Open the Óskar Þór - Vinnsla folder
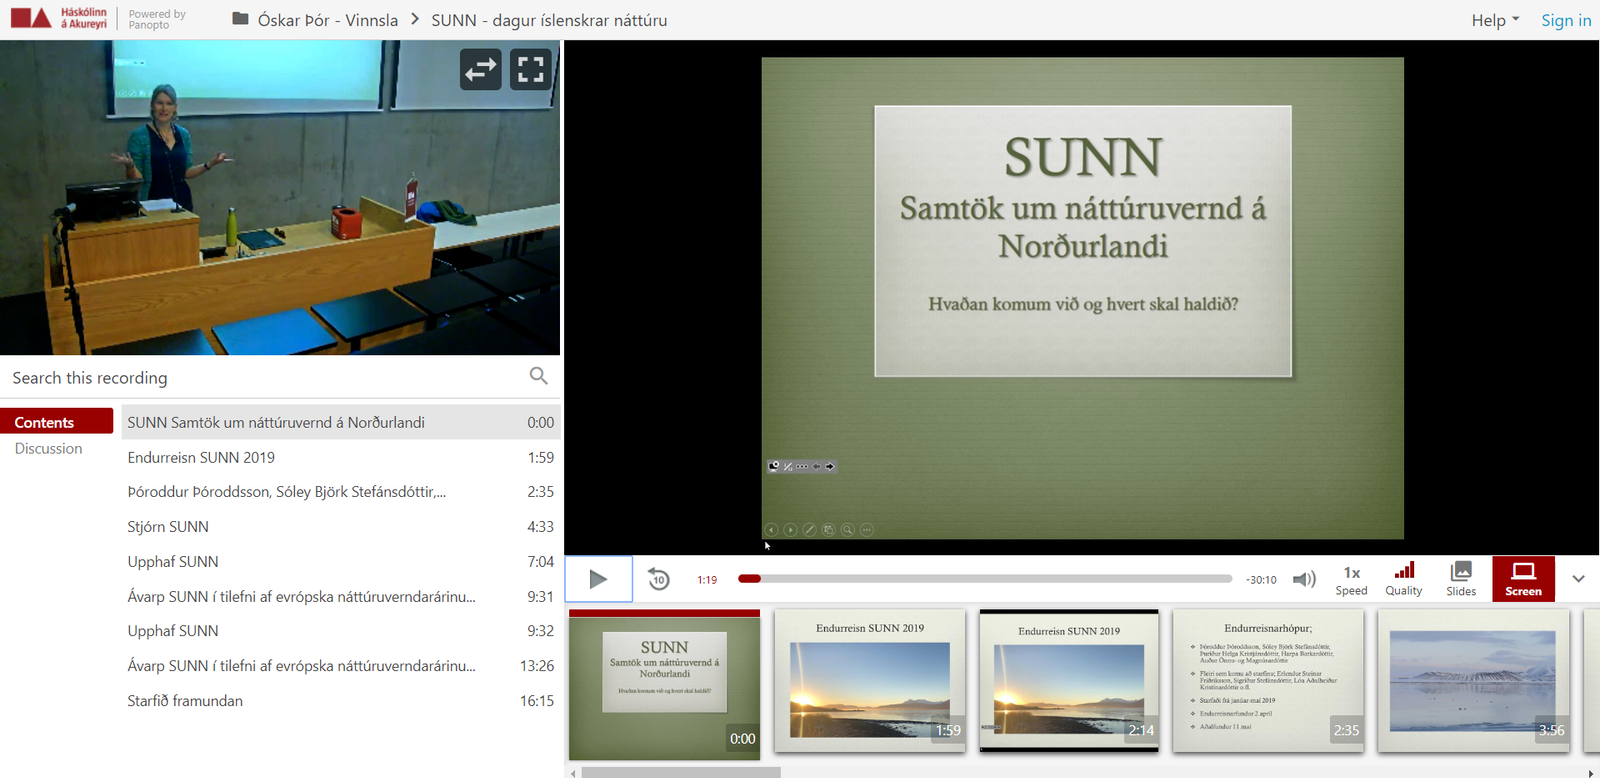Image resolution: width=1600 pixels, height=778 pixels. pyautogui.click(x=327, y=20)
